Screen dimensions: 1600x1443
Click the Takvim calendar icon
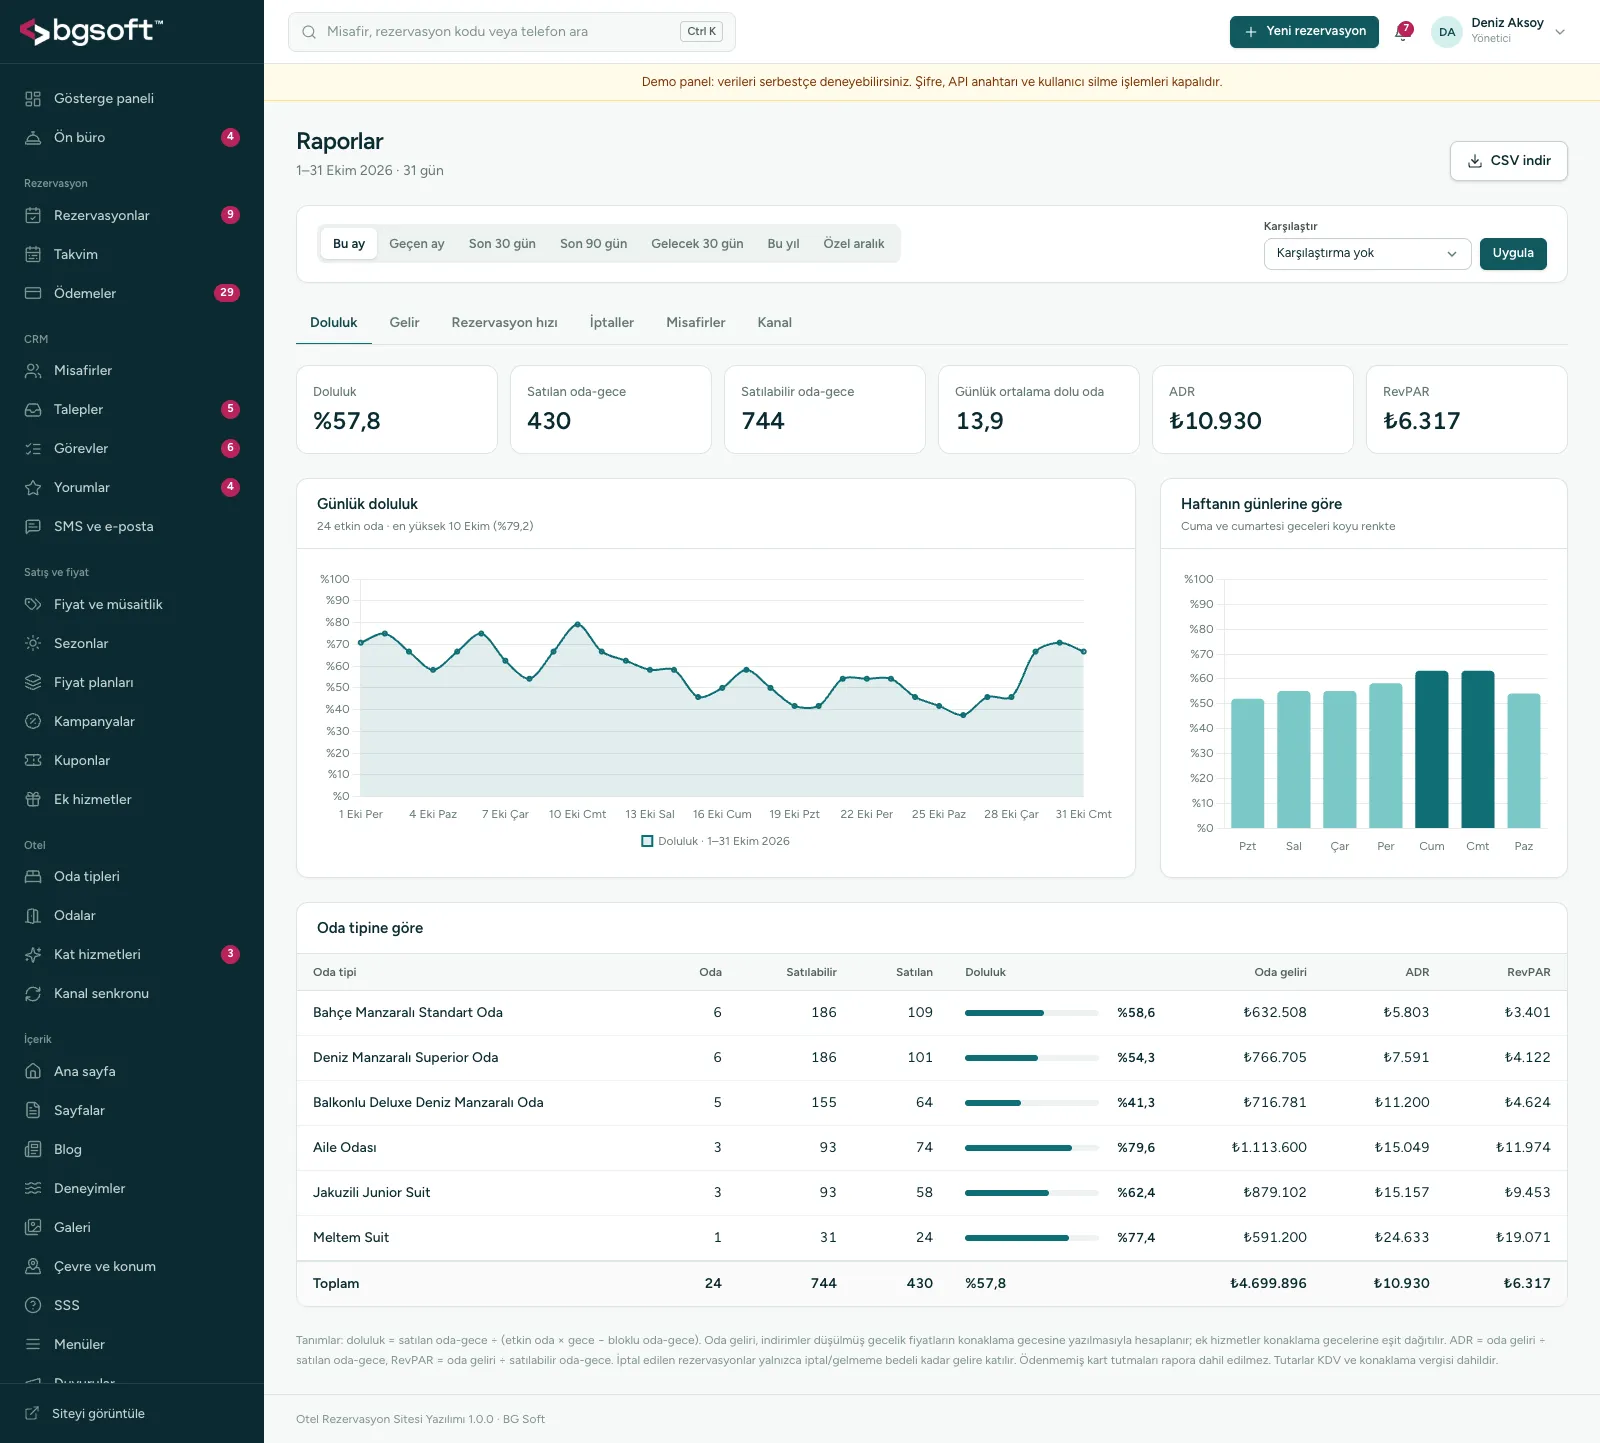click(33, 255)
